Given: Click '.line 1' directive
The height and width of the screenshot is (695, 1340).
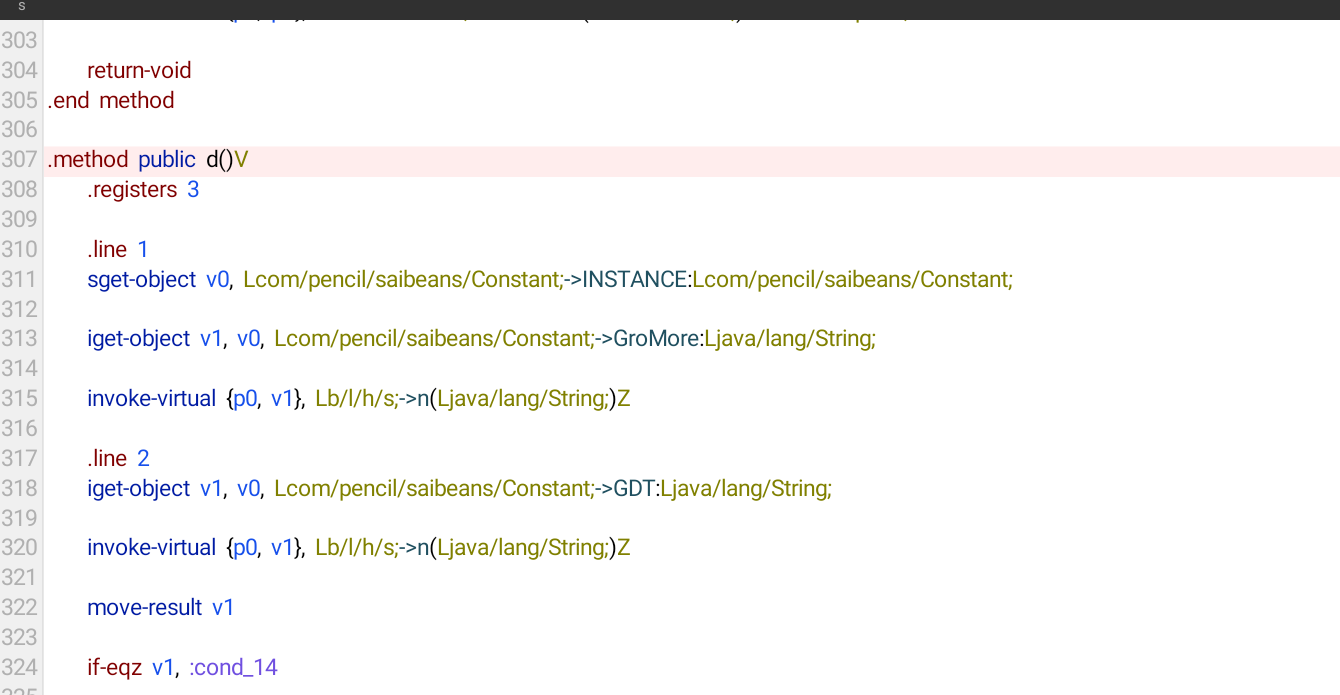Looking at the screenshot, I should [118, 249].
